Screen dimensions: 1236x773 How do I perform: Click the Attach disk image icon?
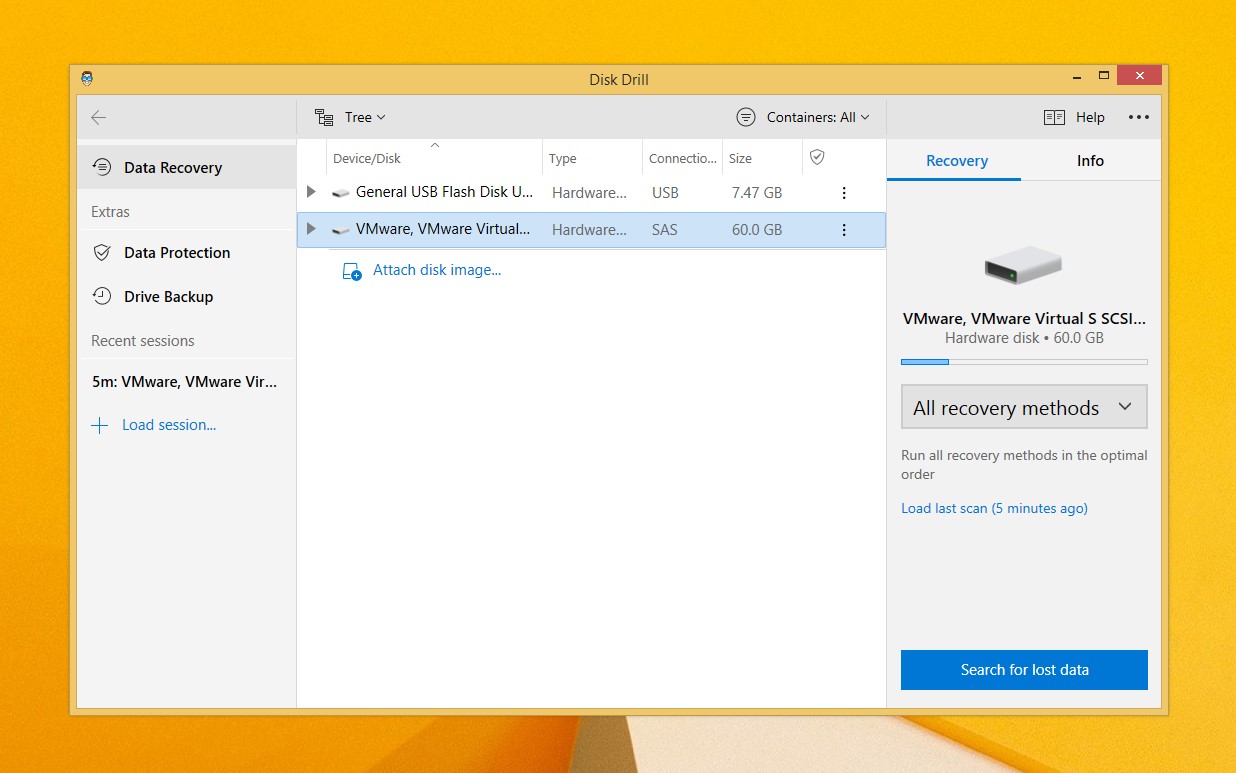[352, 271]
